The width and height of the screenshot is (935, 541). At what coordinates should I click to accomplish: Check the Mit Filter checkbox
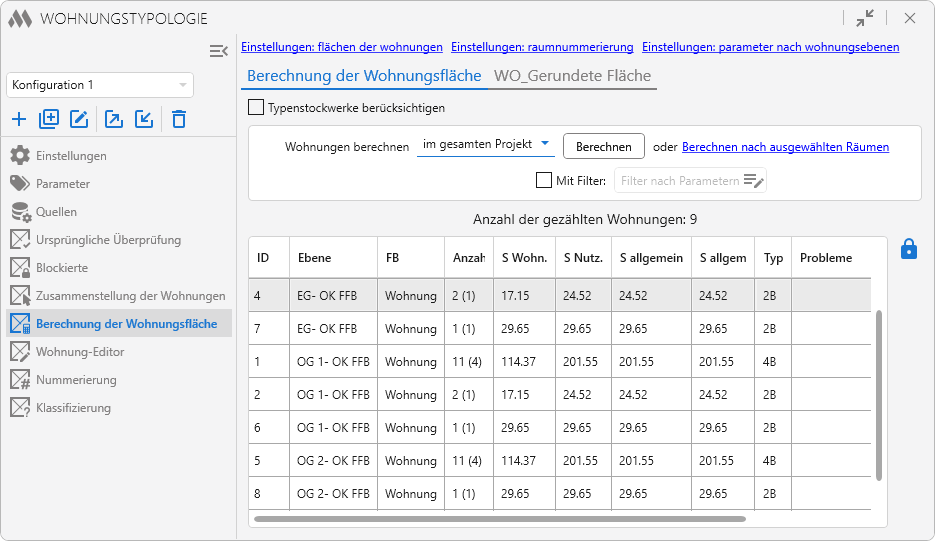pyautogui.click(x=544, y=180)
